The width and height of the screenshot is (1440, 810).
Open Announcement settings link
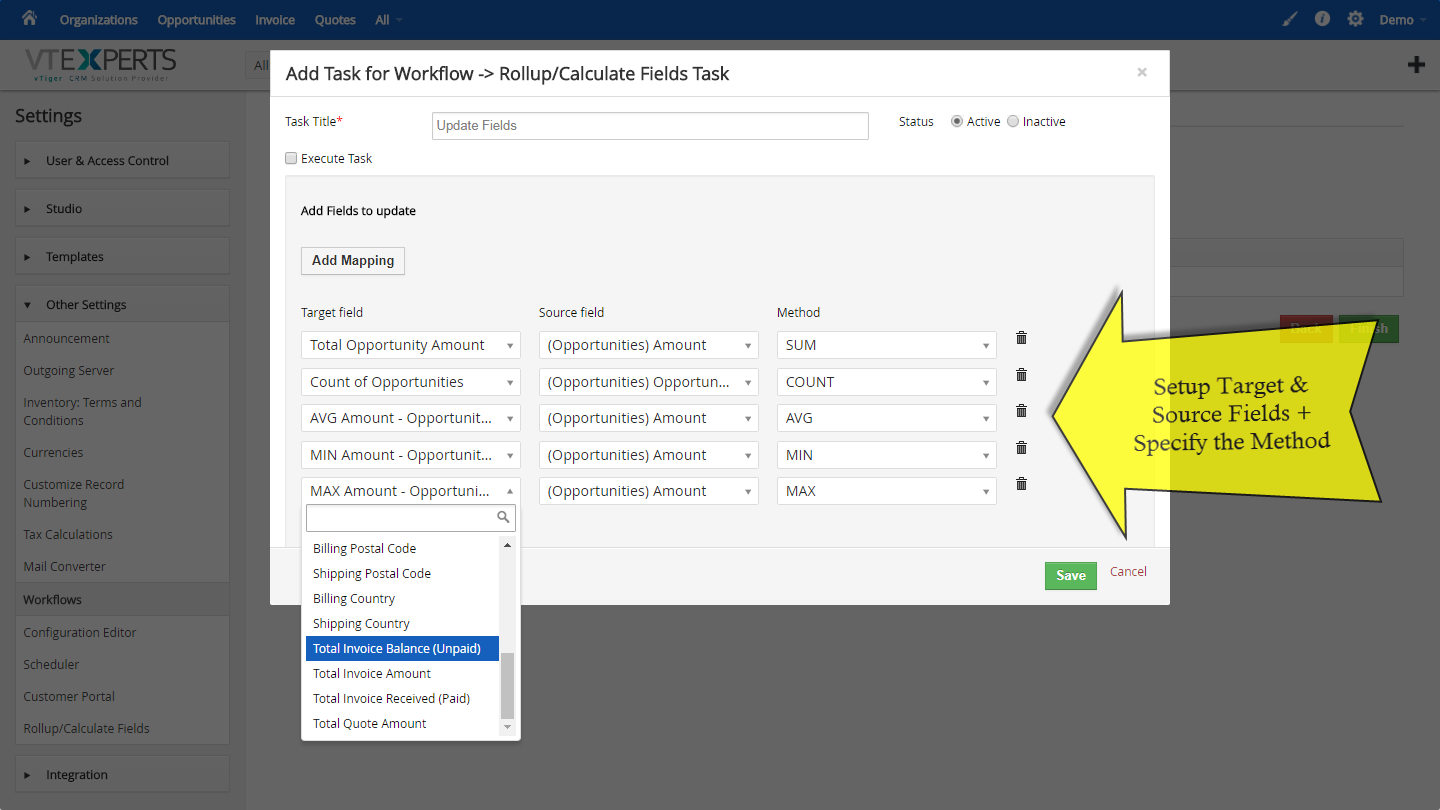coord(67,339)
